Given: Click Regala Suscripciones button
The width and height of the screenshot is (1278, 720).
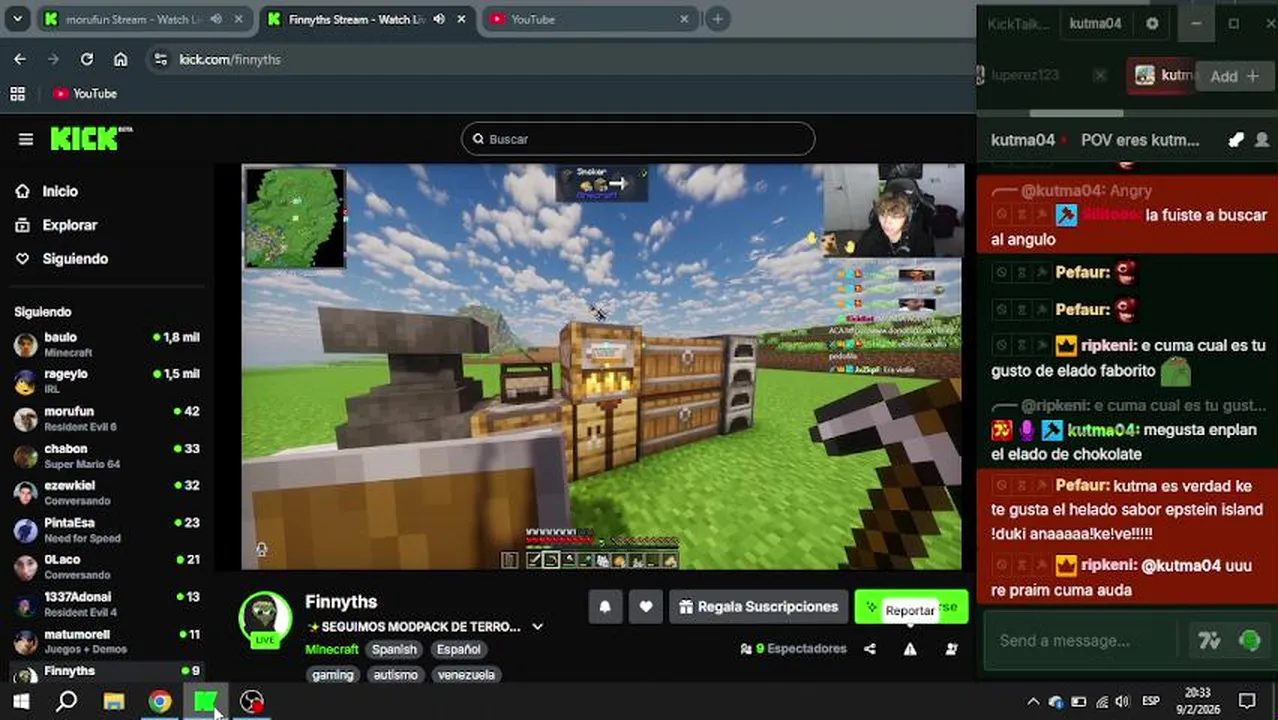Looking at the screenshot, I should pyautogui.click(x=758, y=607).
